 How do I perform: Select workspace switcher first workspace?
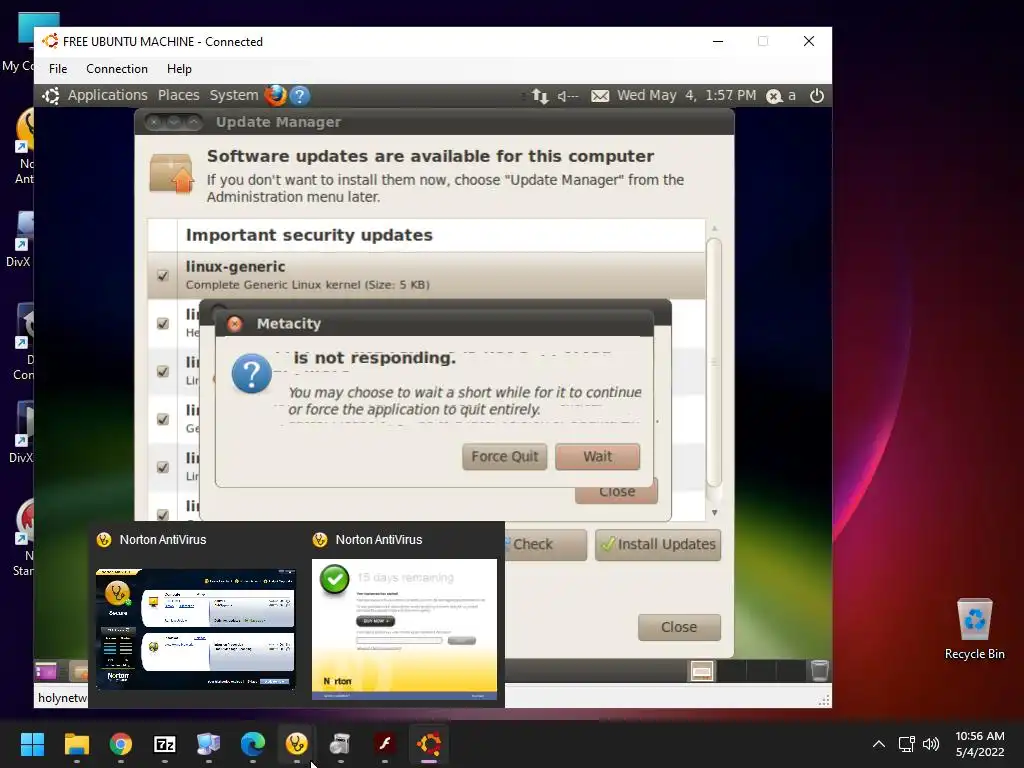click(x=702, y=671)
